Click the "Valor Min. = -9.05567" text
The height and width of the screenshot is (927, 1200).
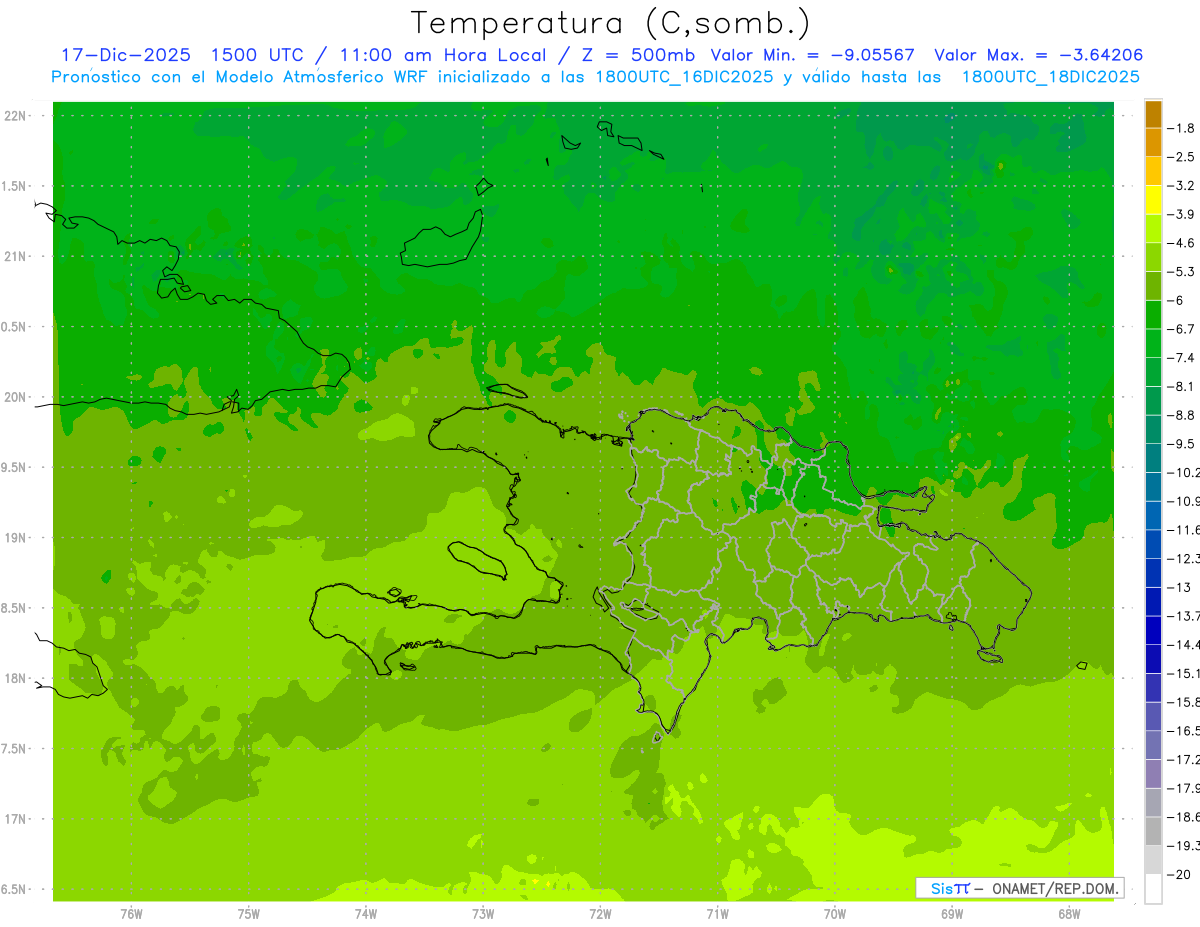[x=812, y=55]
